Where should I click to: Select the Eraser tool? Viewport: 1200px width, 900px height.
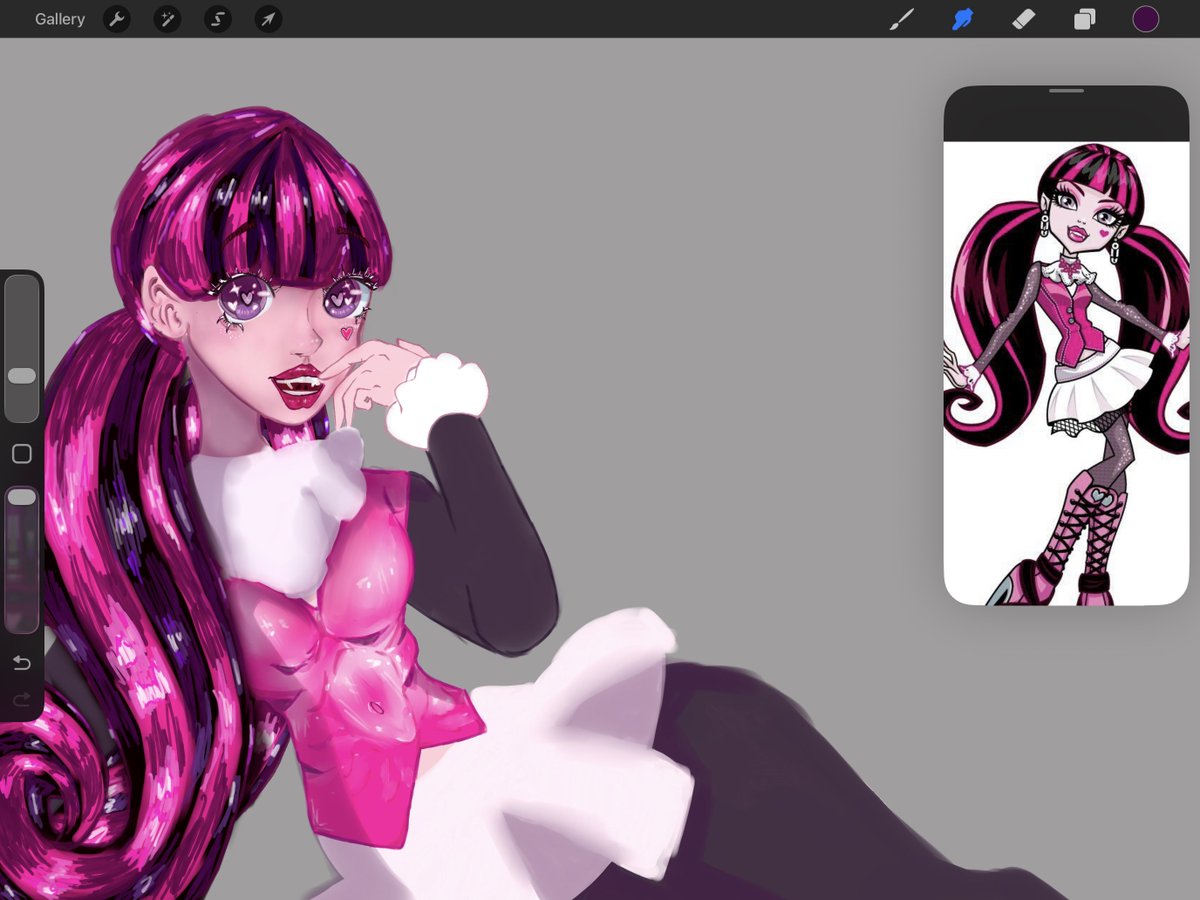click(x=1023, y=19)
